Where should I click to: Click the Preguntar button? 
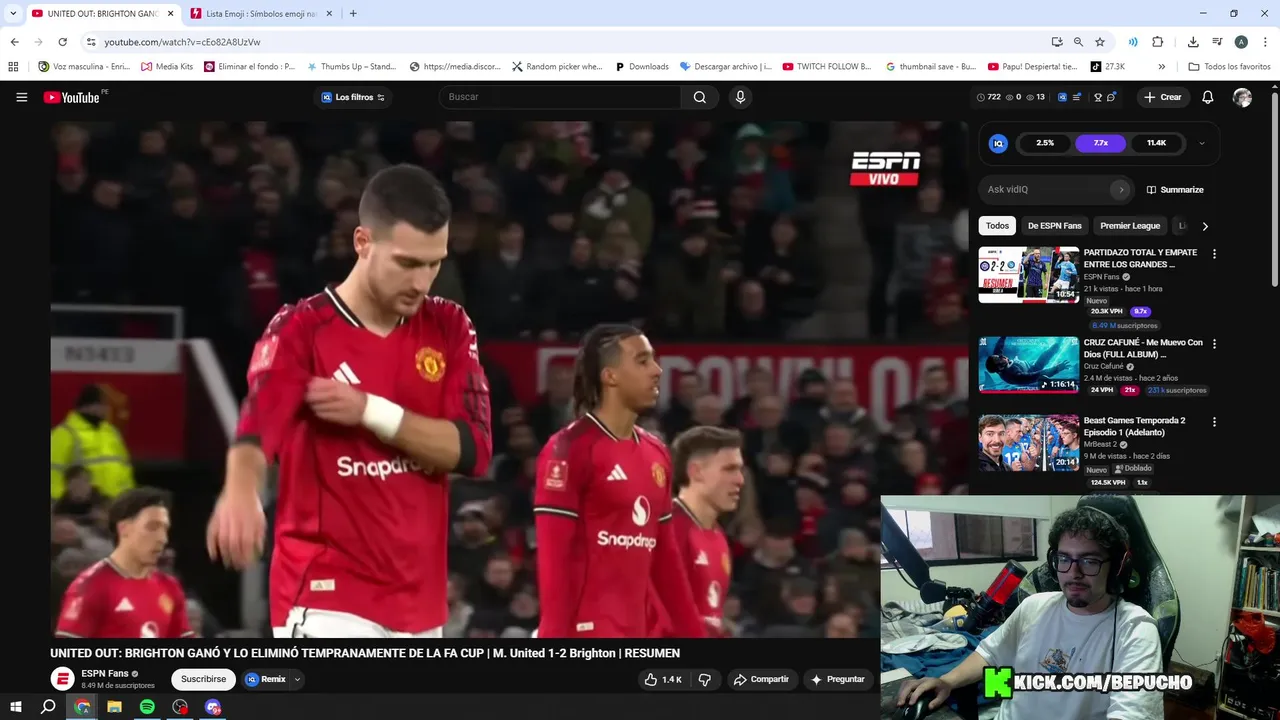coord(837,679)
